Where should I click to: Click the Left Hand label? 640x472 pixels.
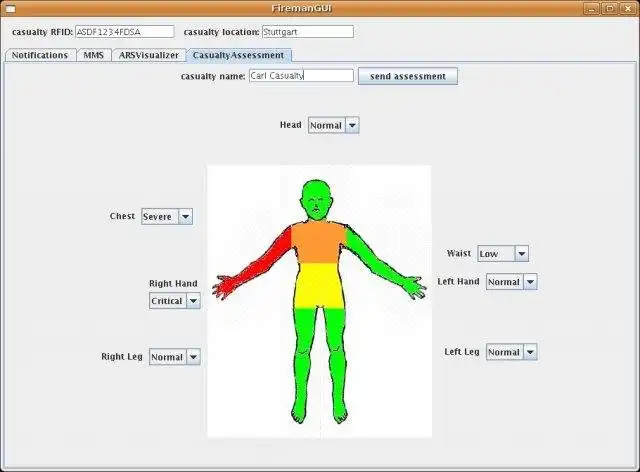tap(458, 281)
